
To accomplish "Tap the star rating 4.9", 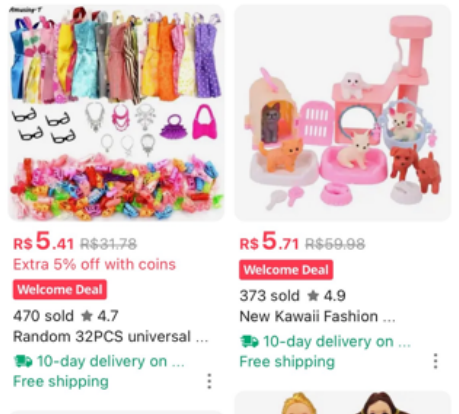I will (x=326, y=296).
